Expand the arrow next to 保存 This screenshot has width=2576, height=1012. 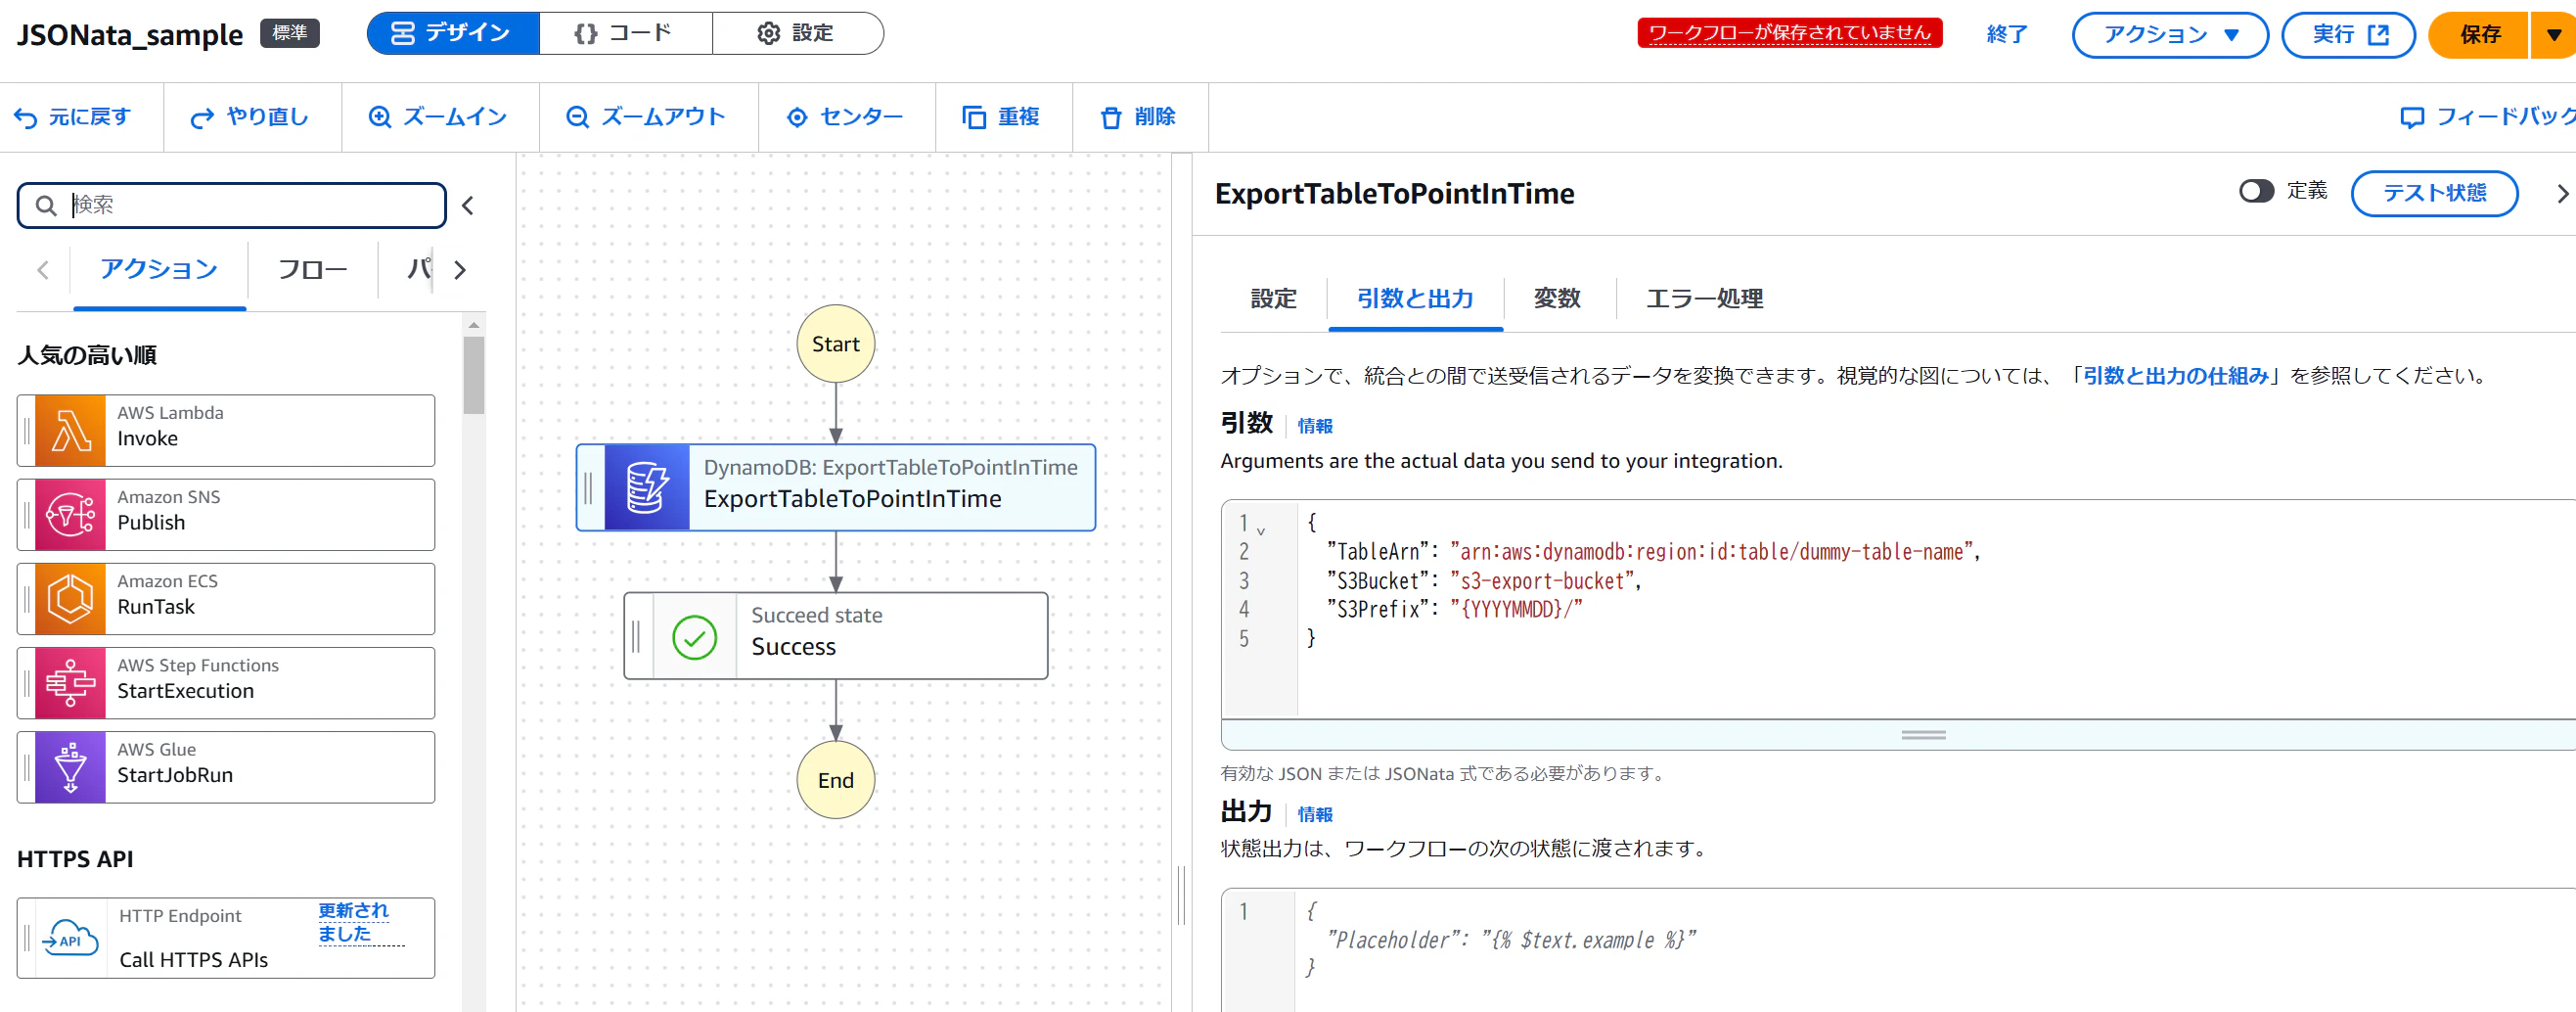pos(2554,35)
